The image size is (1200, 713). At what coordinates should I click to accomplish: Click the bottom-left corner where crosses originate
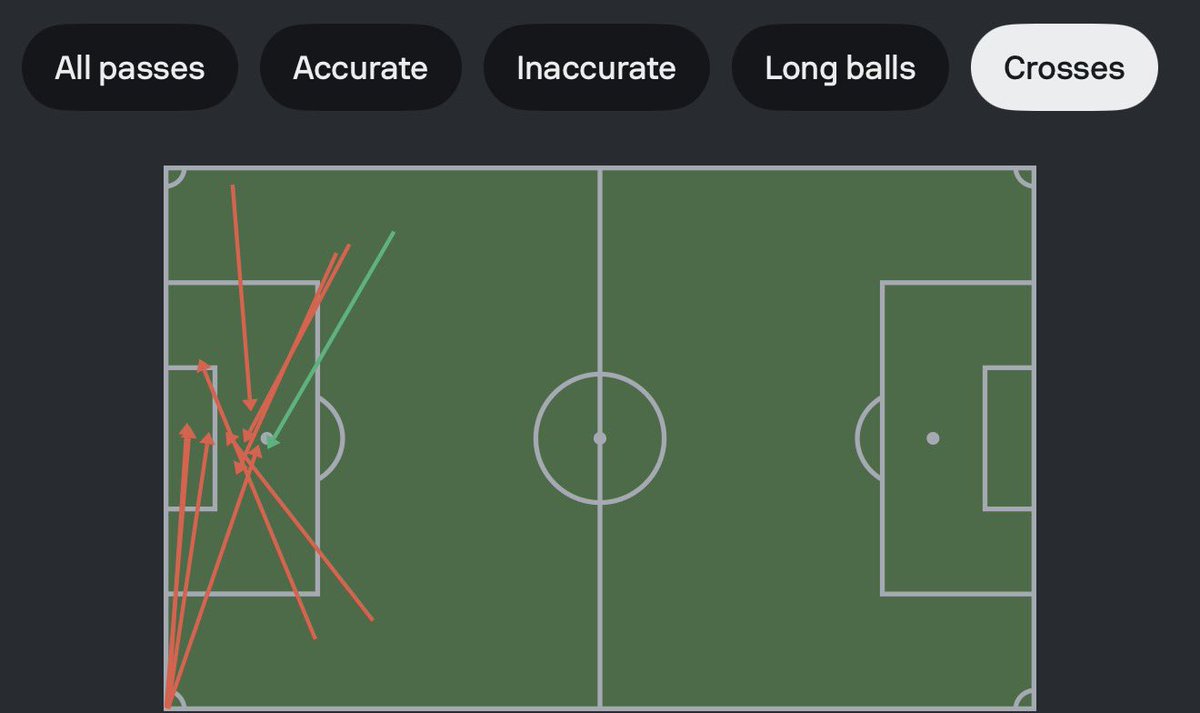(171, 702)
